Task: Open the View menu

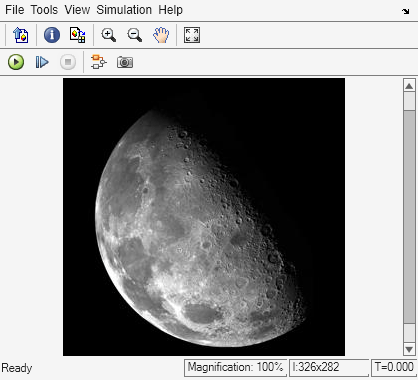Action: tap(77, 10)
